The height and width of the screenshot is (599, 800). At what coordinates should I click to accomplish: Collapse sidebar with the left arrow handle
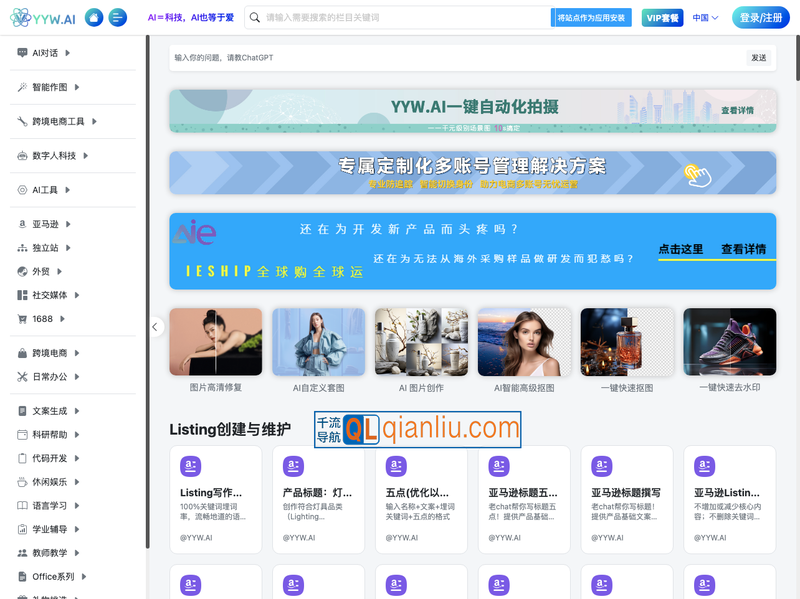[156, 326]
